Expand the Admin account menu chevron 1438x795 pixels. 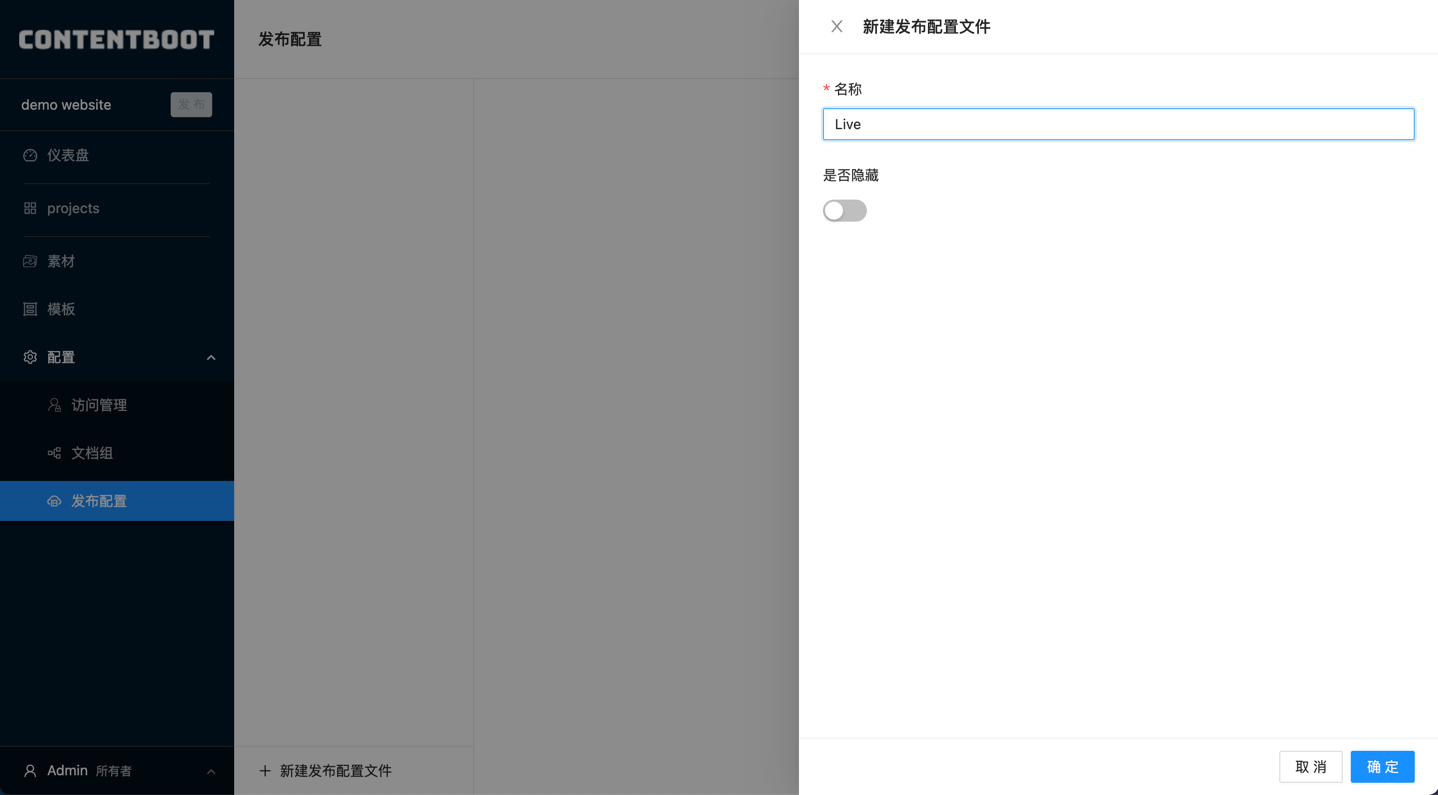[211, 772]
